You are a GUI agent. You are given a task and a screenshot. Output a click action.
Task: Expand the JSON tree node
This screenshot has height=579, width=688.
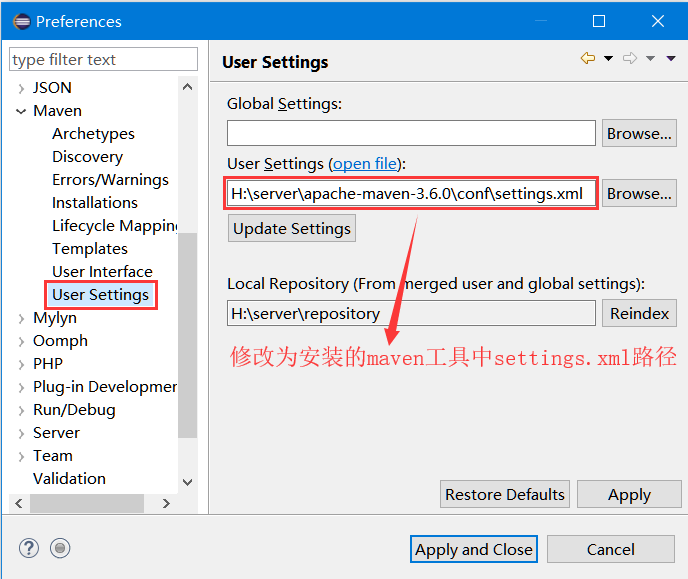[21, 89]
